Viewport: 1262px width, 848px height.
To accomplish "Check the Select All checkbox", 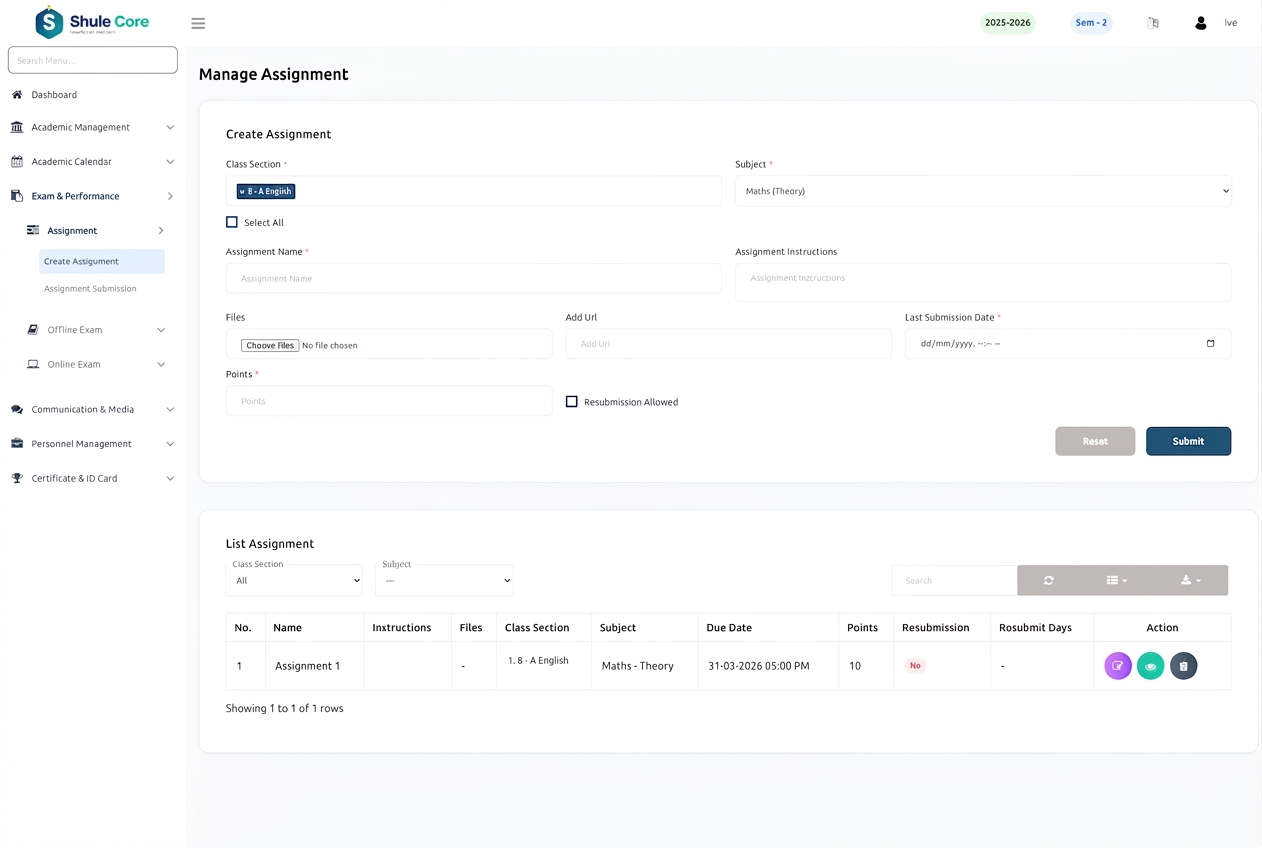I will coord(232,222).
